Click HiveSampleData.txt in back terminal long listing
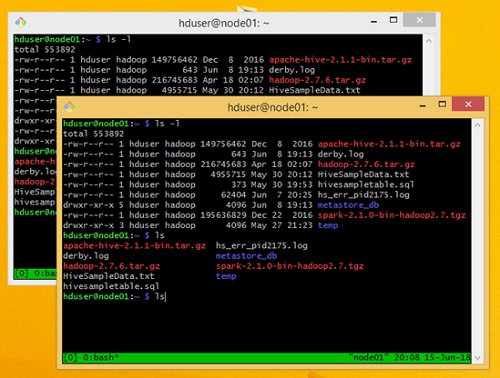Screen dimensions: 500x378 [315, 90]
